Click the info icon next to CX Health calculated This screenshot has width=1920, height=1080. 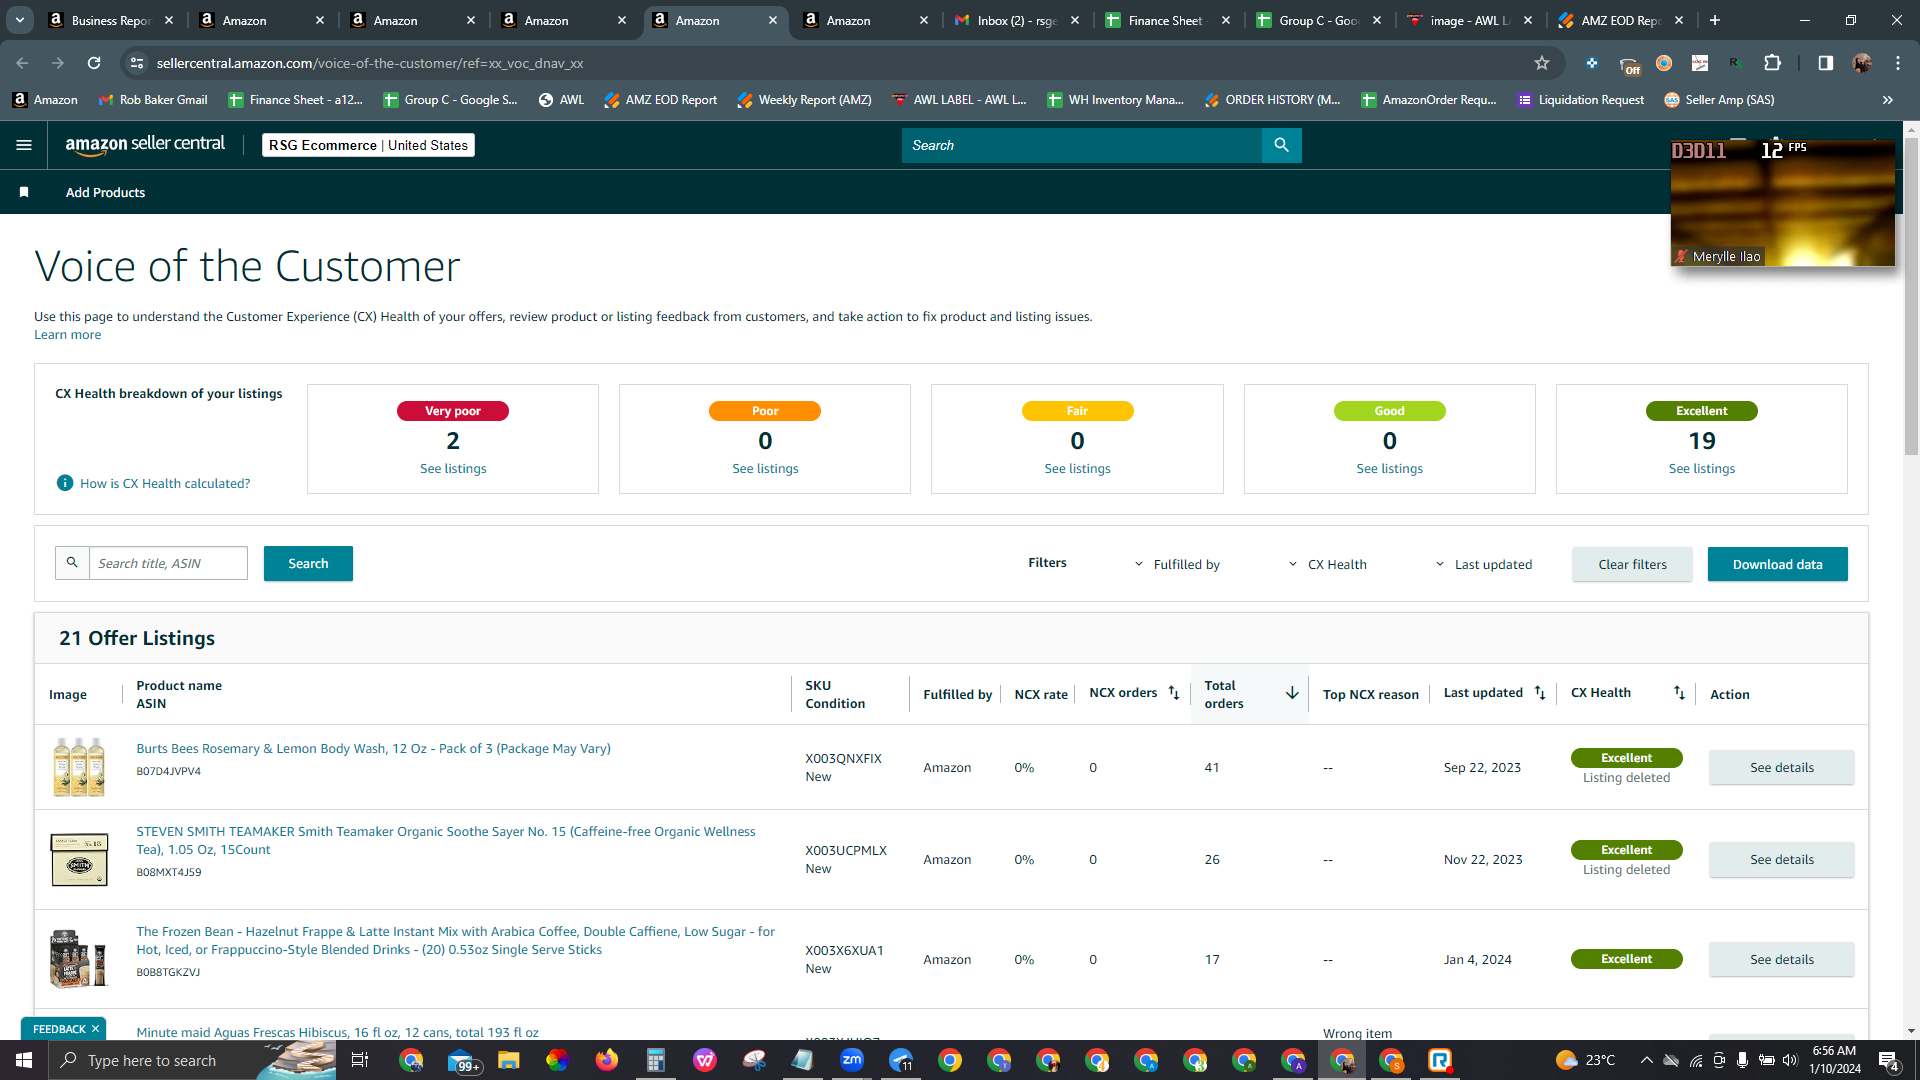[65, 483]
